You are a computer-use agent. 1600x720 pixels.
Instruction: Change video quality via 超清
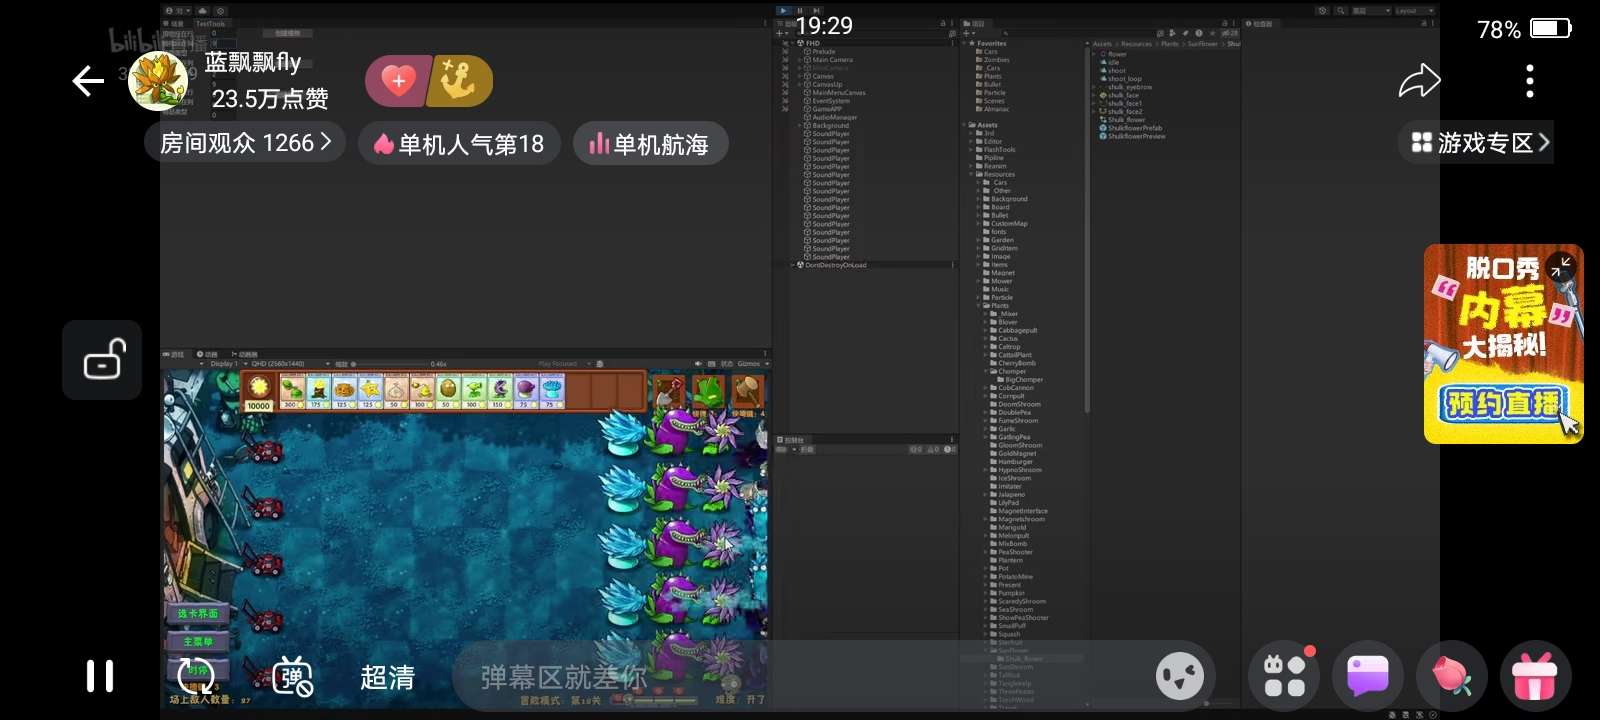pyautogui.click(x=387, y=678)
